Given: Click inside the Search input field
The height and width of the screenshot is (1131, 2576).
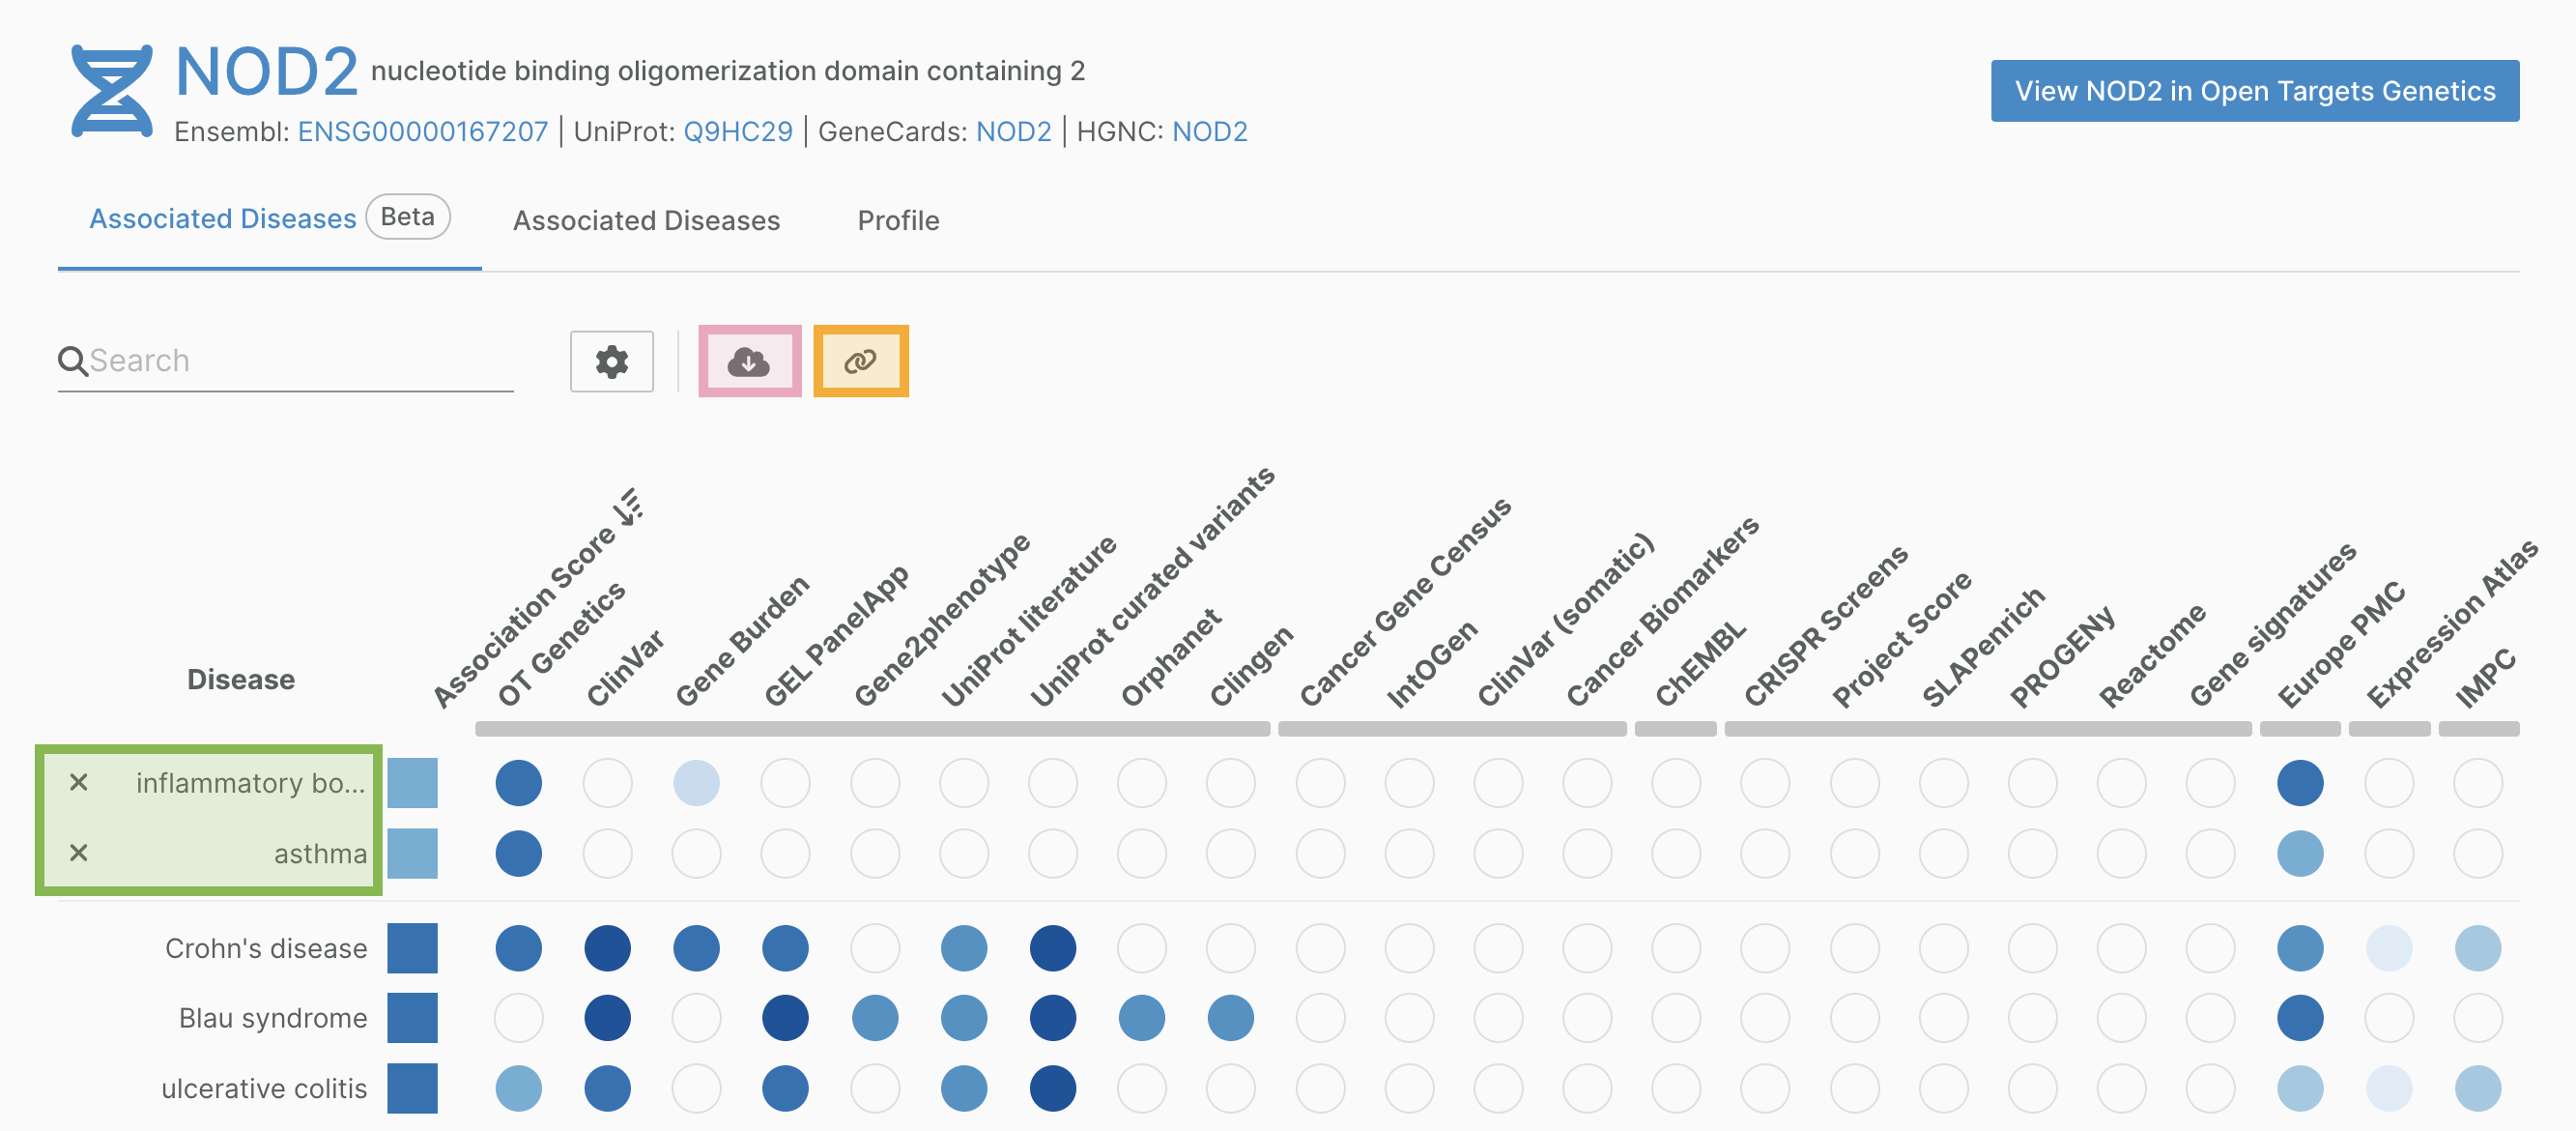Looking at the screenshot, I should pyautogui.click(x=300, y=361).
